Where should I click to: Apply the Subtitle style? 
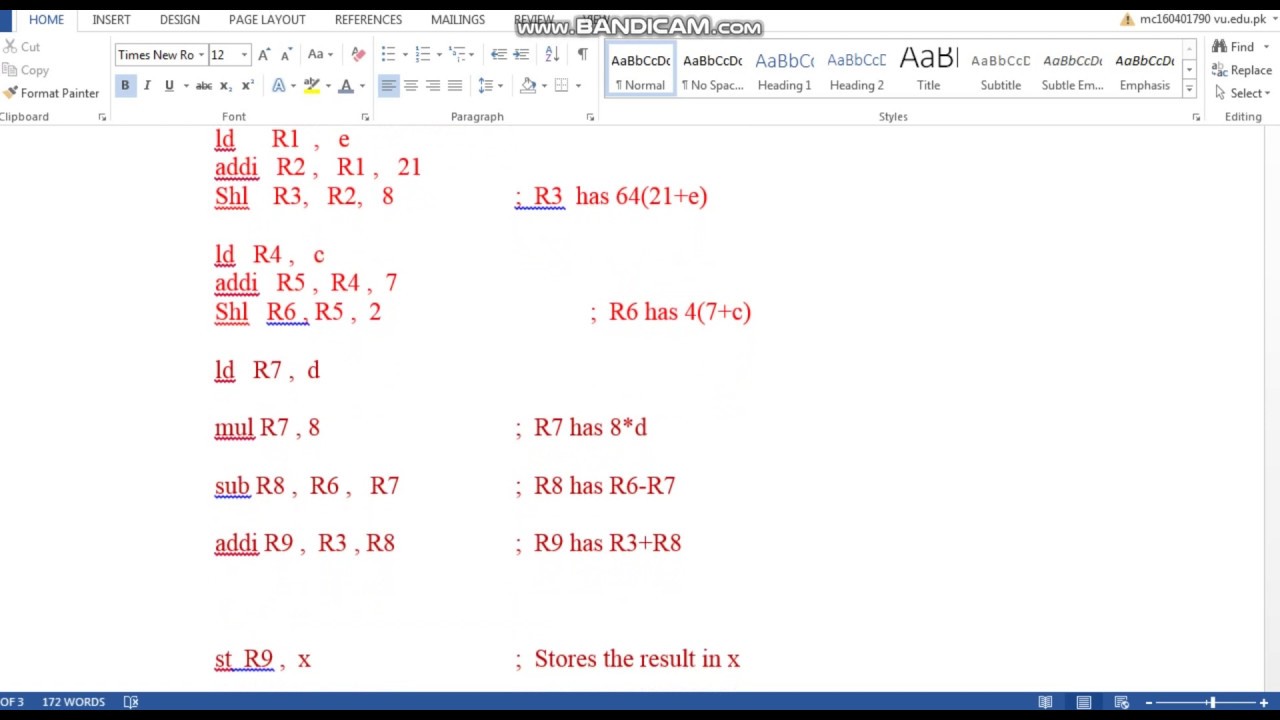coord(1000,70)
